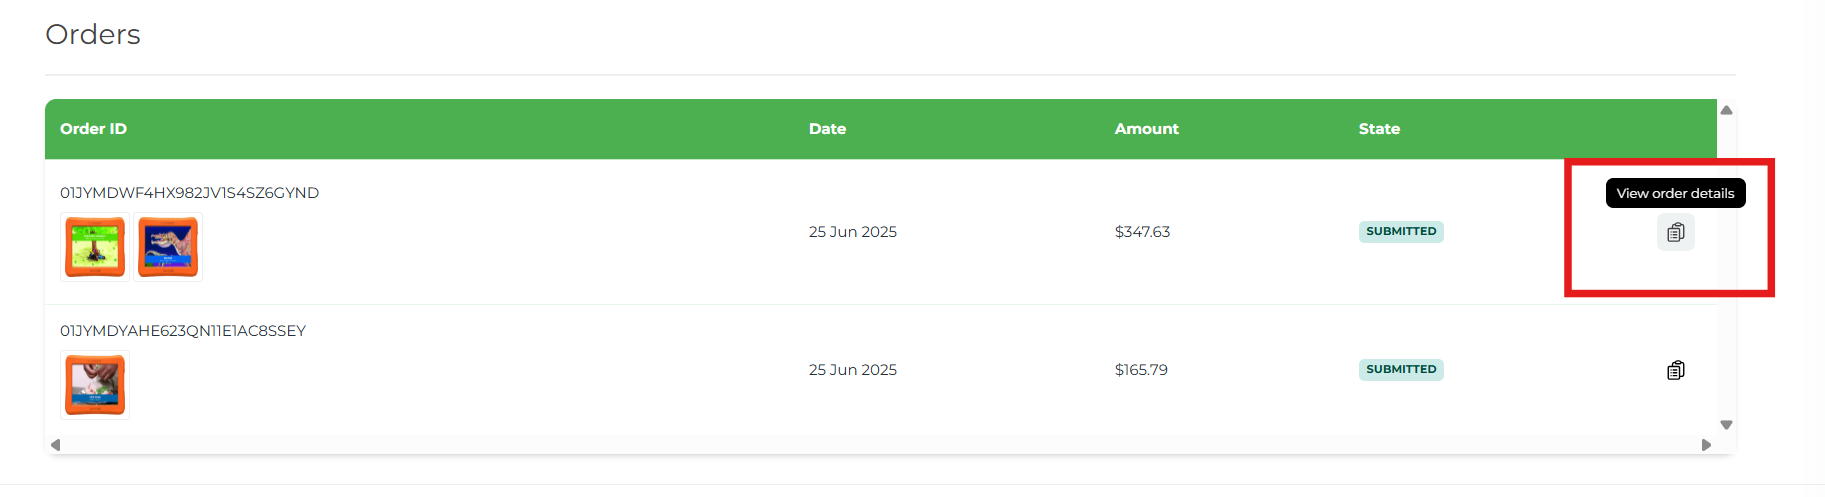Open the green tree tablet product thumbnail

click(x=95, y=247)
